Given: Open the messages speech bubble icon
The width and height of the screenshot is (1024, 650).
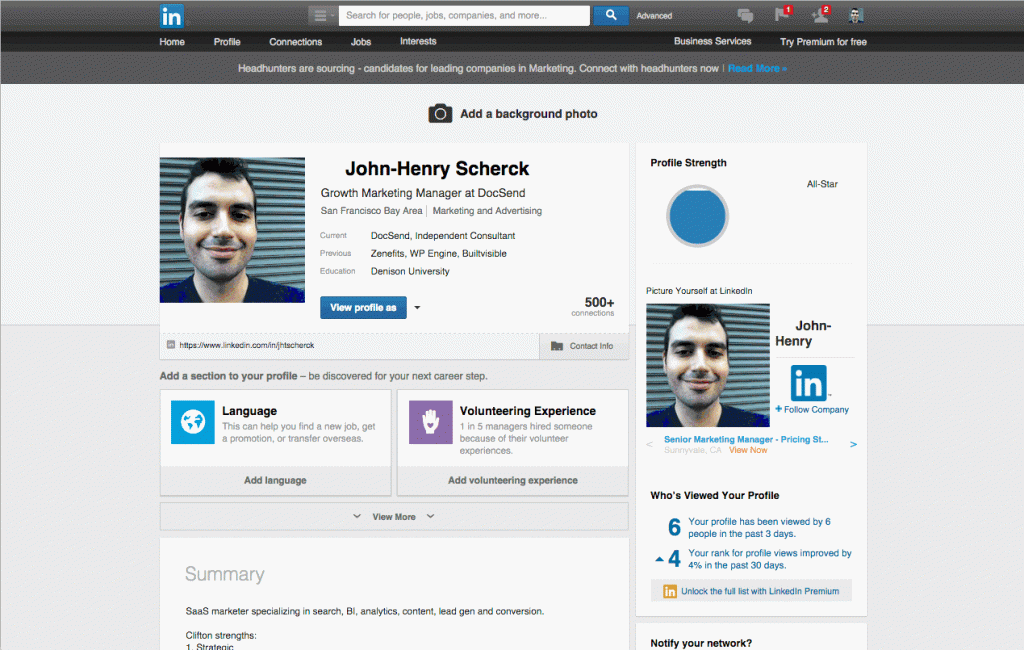Looking at the screenshot, I should tap(745, 15).
